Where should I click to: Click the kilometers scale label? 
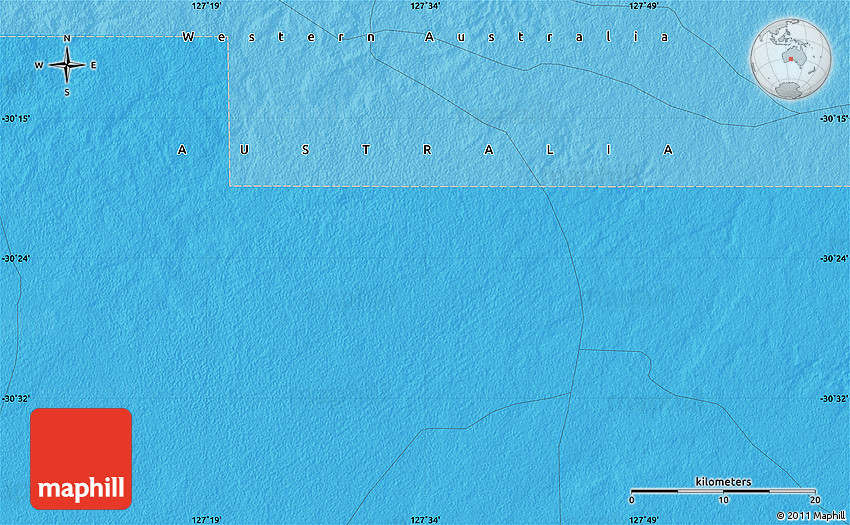click(x=723, y=482)
